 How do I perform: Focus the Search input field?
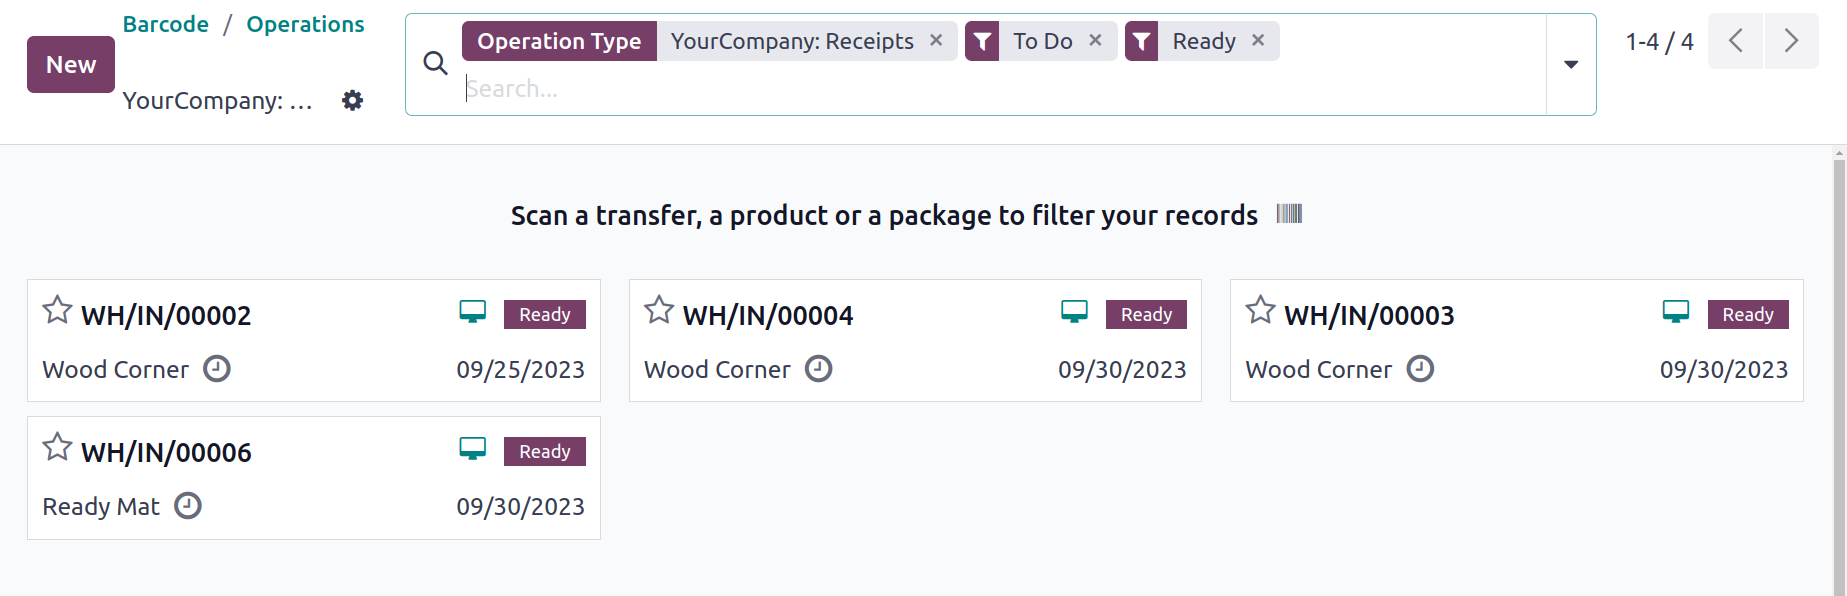point(1000,89)
